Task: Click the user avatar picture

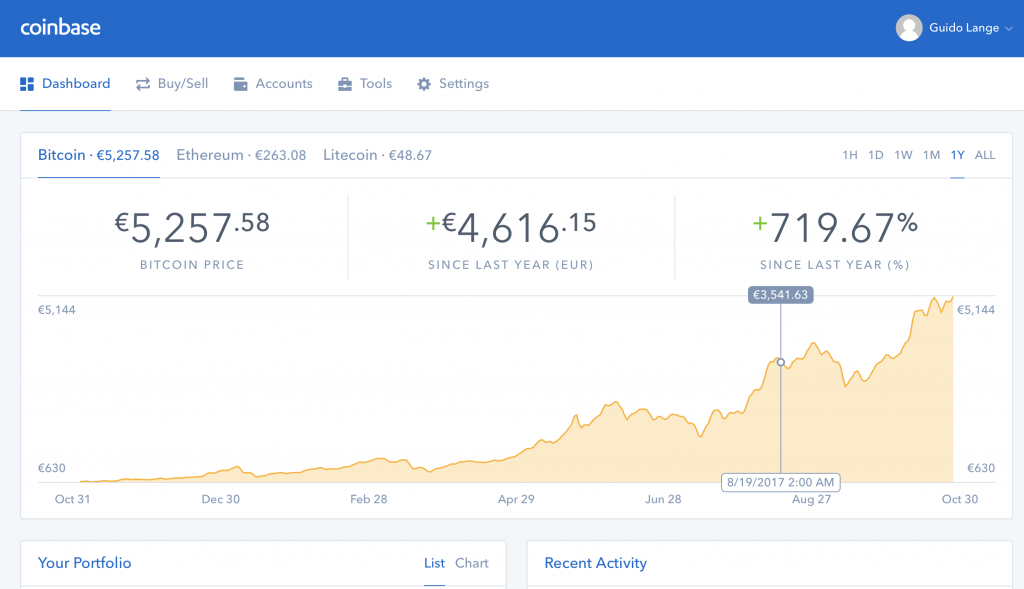Action: [908, 27]
